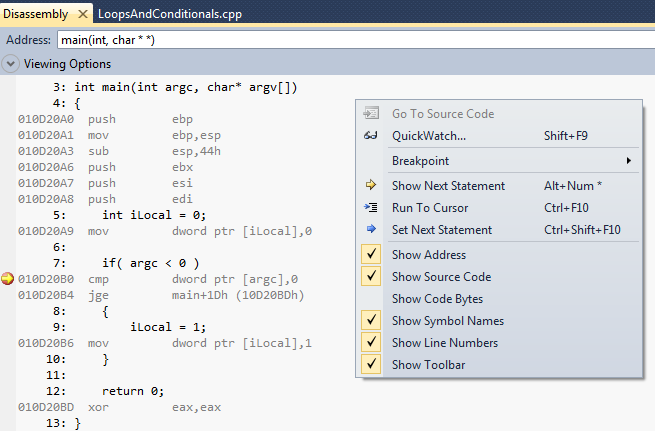Enable Show Code Bytes option
The image size is (655, 431).
click(x=437, y=299)
